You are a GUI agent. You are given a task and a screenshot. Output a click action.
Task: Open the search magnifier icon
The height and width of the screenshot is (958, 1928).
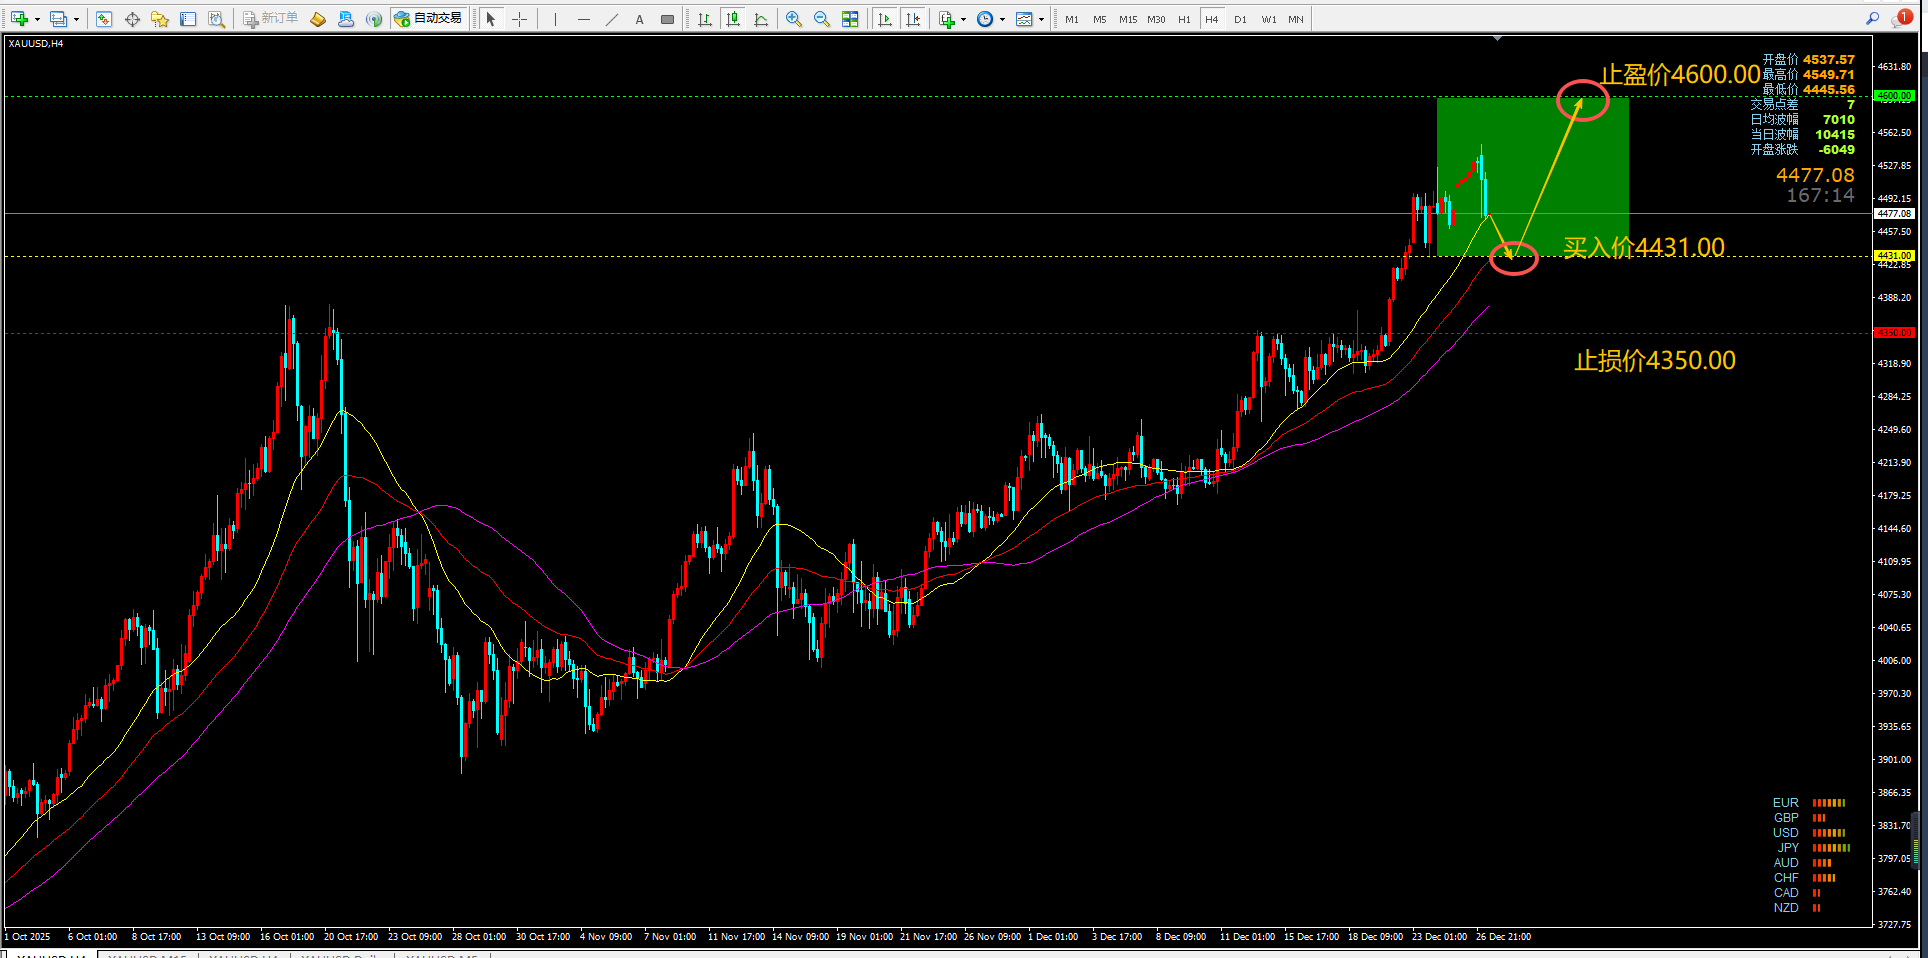(1872, 18)
